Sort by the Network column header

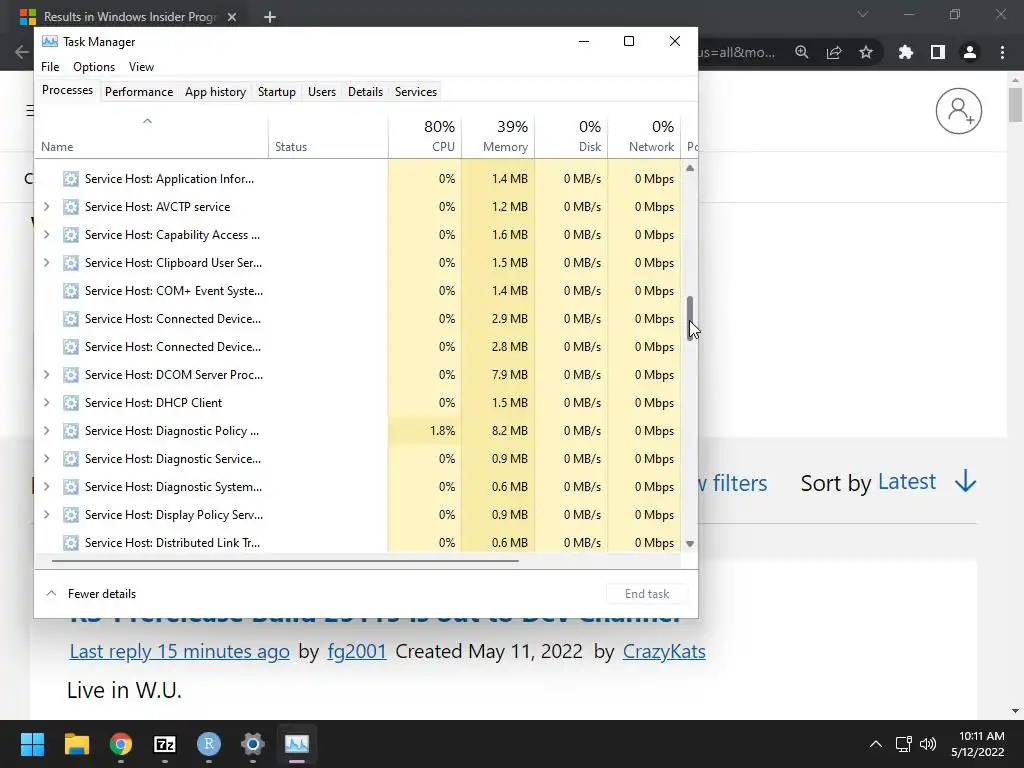point(645,136)
